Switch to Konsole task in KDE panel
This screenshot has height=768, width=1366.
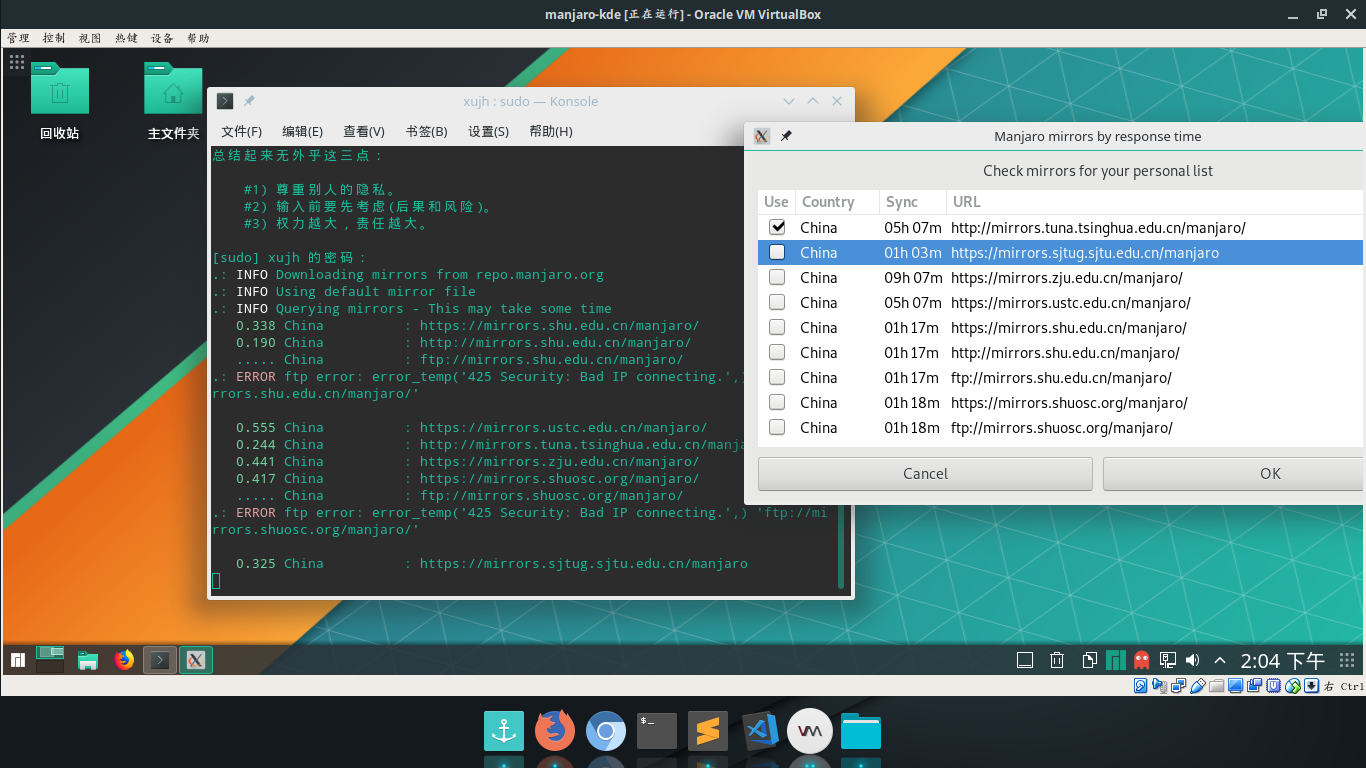[160, 660]
